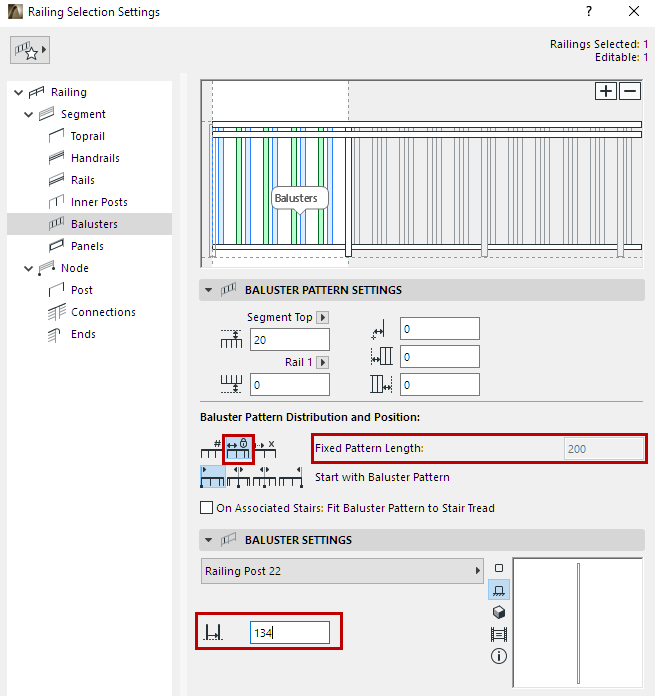This screenshot has width=655, height=696.
Task: Choose the last of the four pattern alignment icons
Action: click(291, 477)
